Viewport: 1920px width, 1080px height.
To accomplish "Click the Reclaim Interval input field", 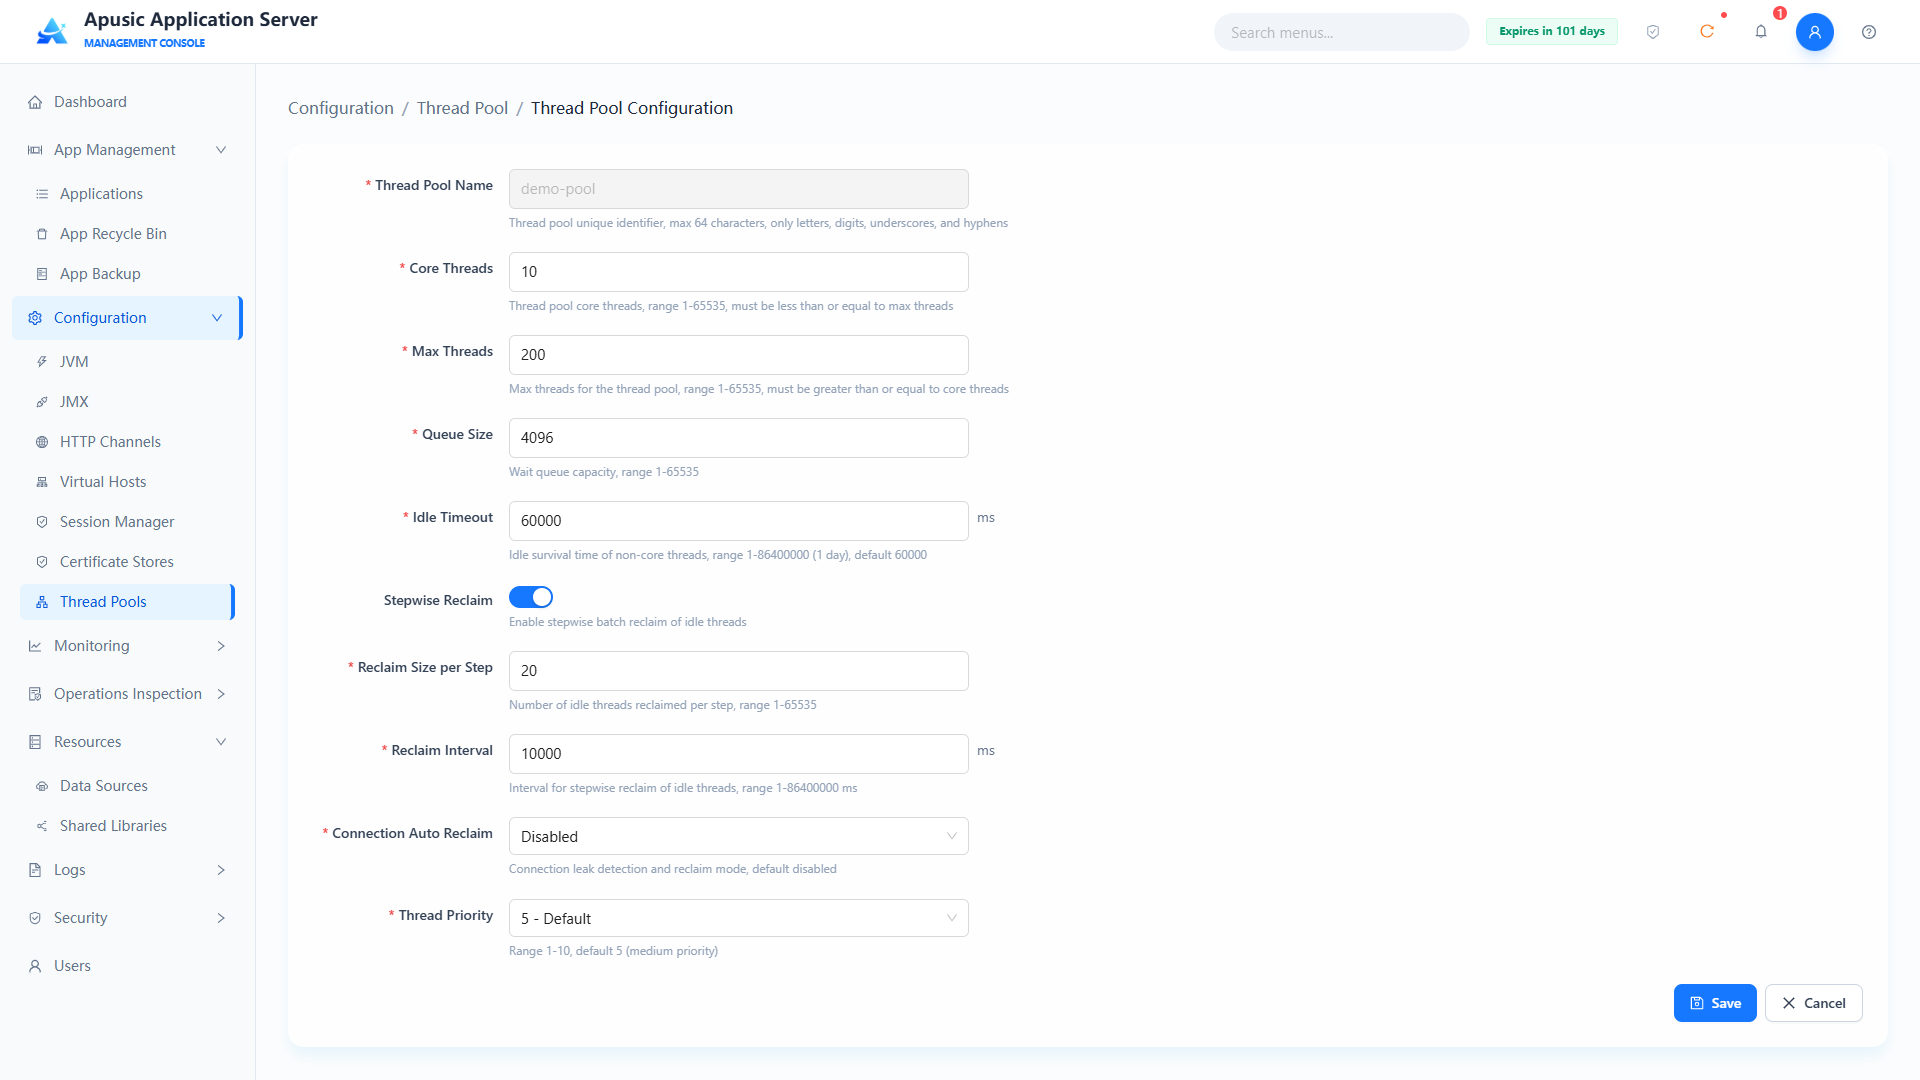I will tap(739, 754).
